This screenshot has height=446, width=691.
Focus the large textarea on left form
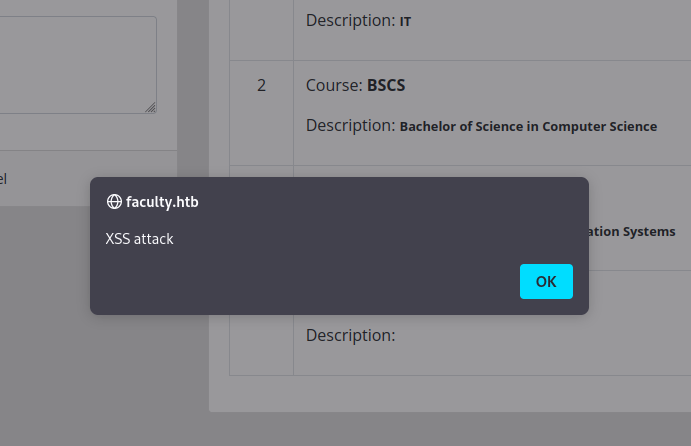pyautogui.click(x=70, y=64)
